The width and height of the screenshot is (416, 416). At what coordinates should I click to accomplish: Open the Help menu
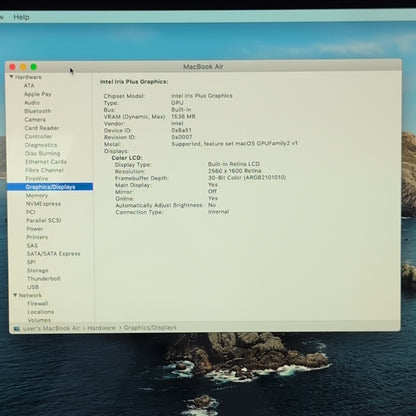click(x=21, y=17)
